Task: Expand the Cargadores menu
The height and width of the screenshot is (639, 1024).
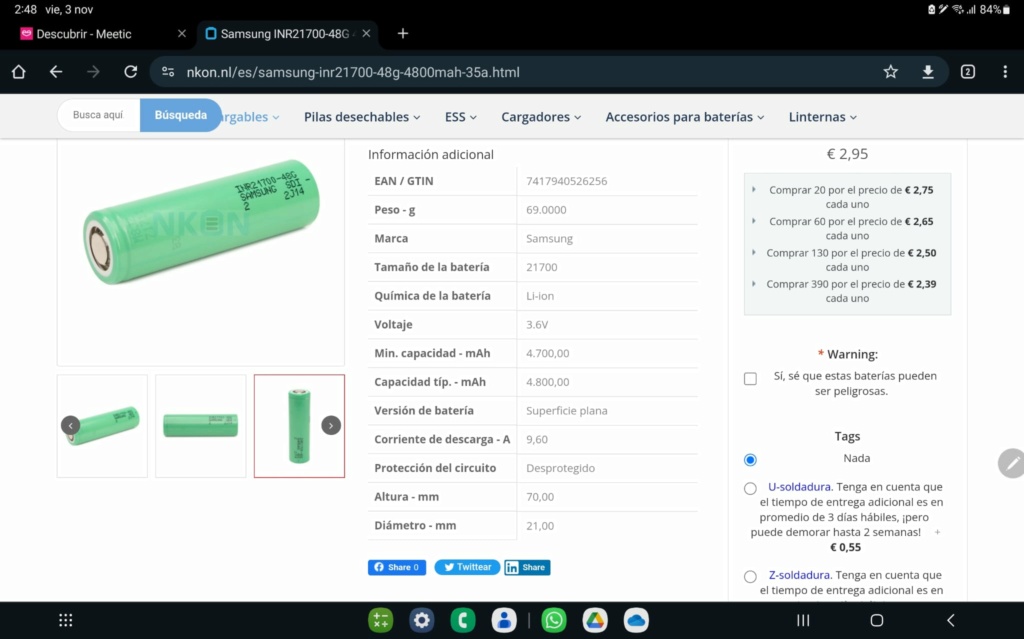Action: point(541,117)
